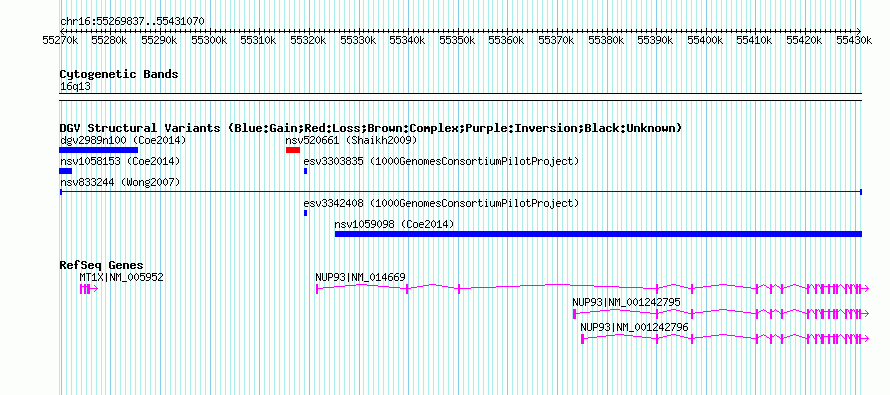Click the chr16:55269837..55431070 coordinates text
The image size is (890, 395).
coord(132,21)
